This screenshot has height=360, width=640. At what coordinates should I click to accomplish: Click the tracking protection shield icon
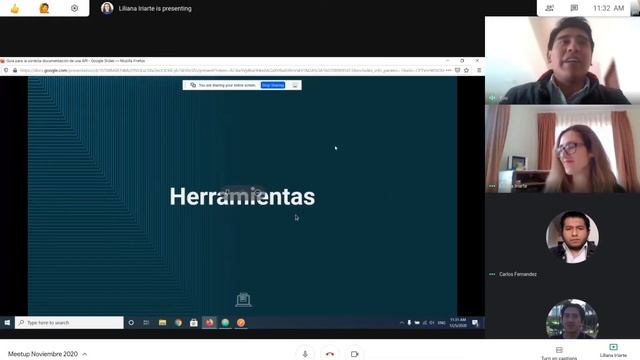point(6,71)
